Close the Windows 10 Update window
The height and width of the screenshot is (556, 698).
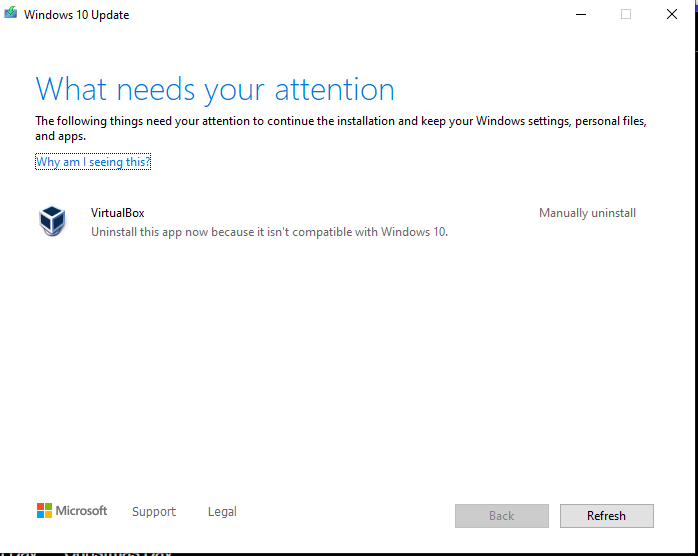click(672, 14)
